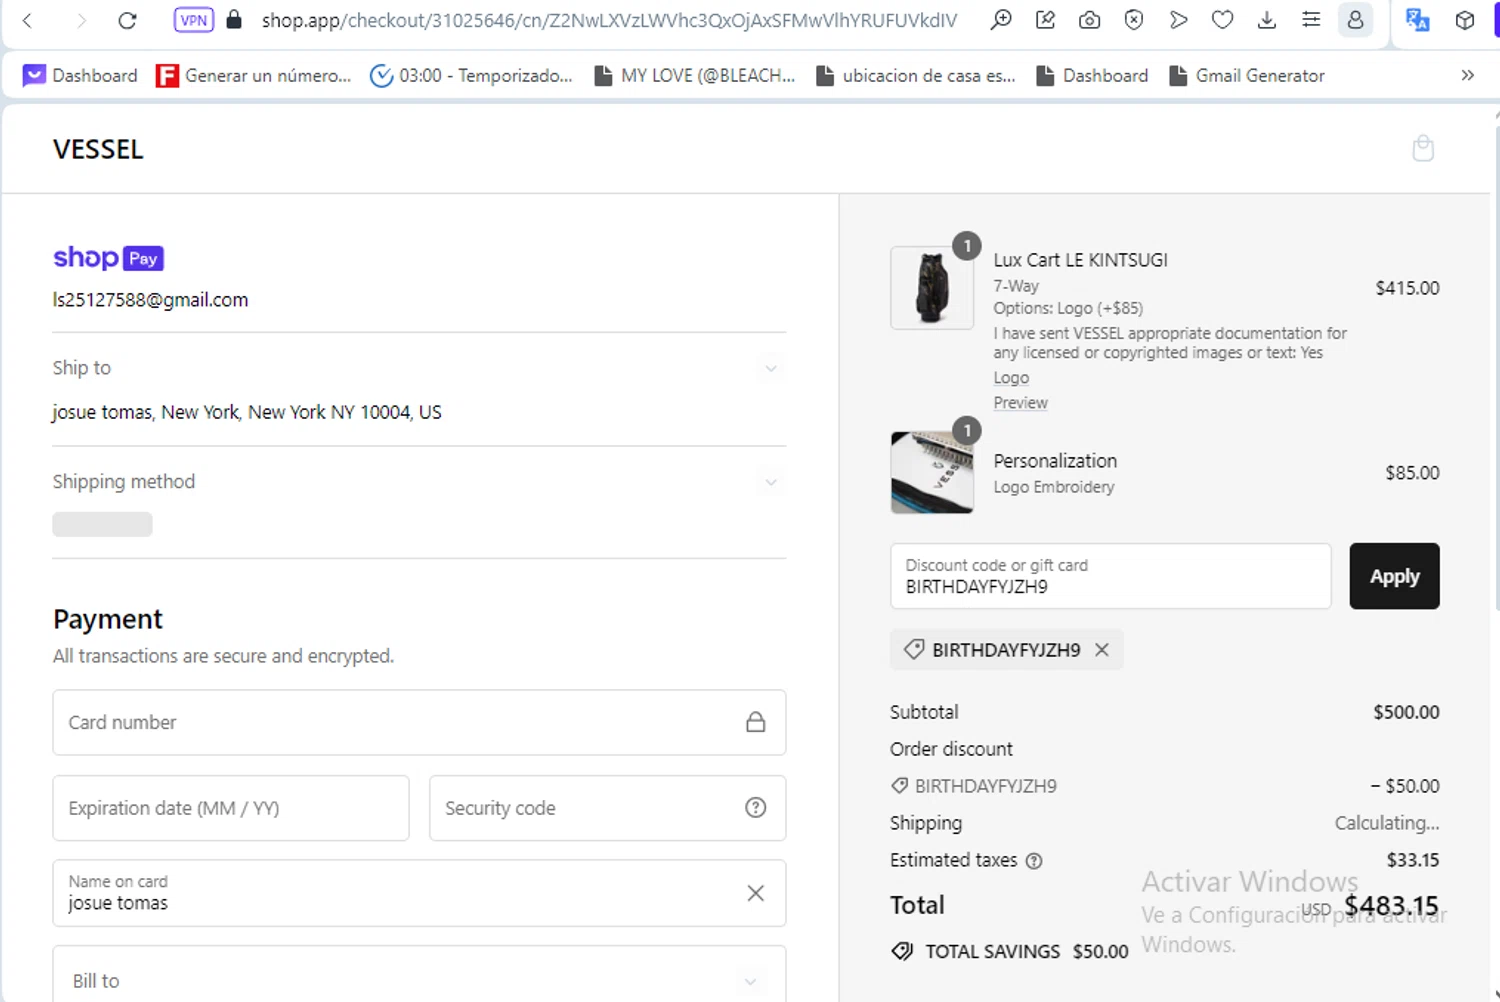Expand the Shipping method section
The image size is (1500, 1002).
(x=770, y=482)
